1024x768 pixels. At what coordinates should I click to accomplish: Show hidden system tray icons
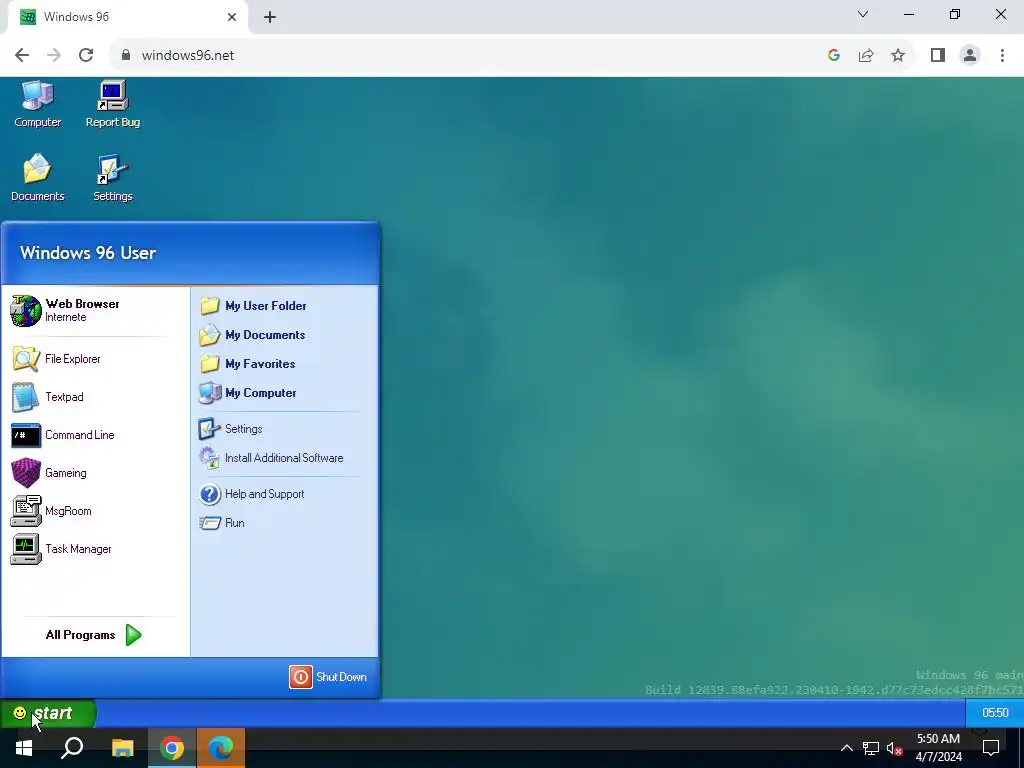(846, 748)
